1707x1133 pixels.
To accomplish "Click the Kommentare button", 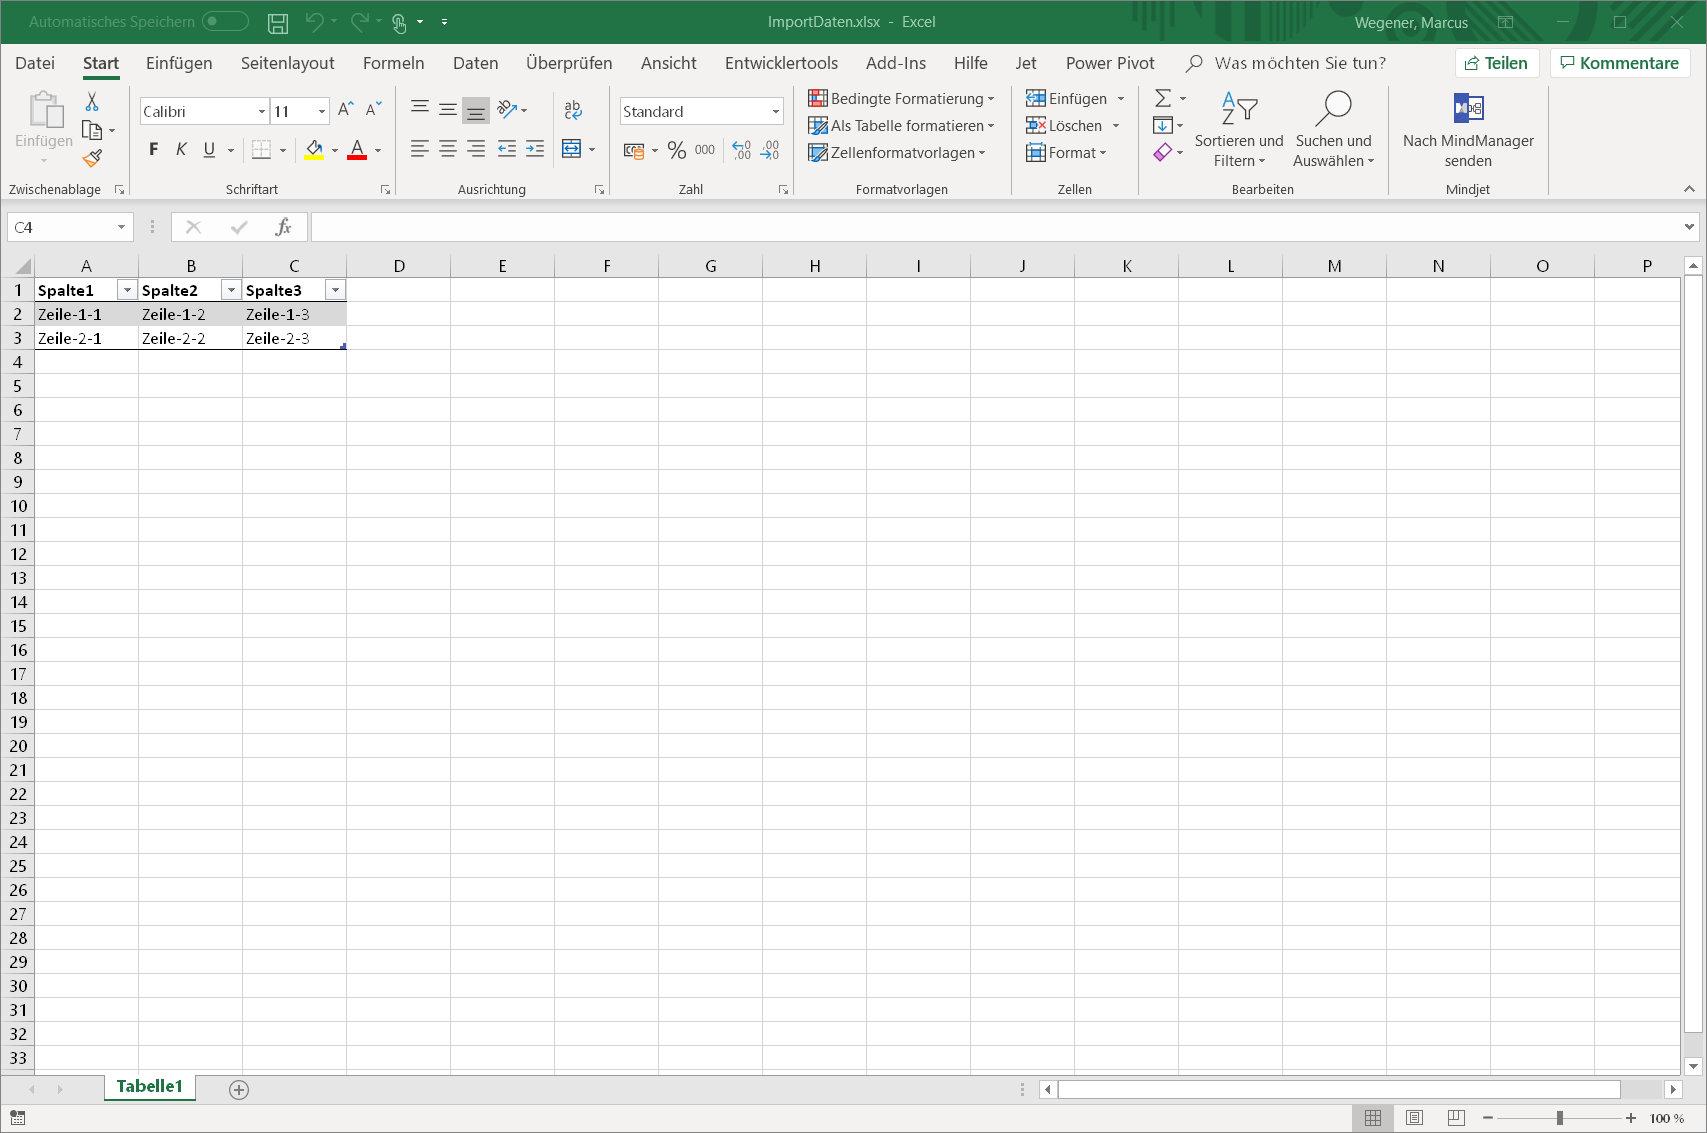I will (x=1620, y=63).
